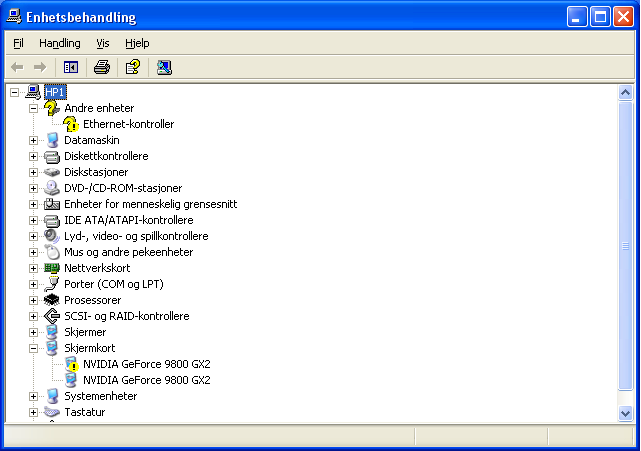Expand the Datamaskin tree node
The height and width of the screenshot is (451, 641).
[33, 140]
